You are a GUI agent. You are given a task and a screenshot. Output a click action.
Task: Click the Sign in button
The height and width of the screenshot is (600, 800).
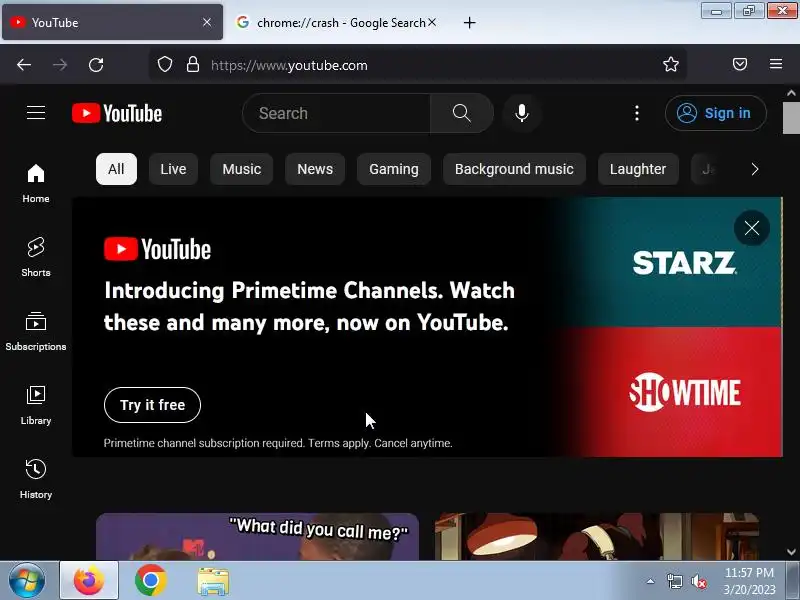pyautogui.click(x=715, y=113)
